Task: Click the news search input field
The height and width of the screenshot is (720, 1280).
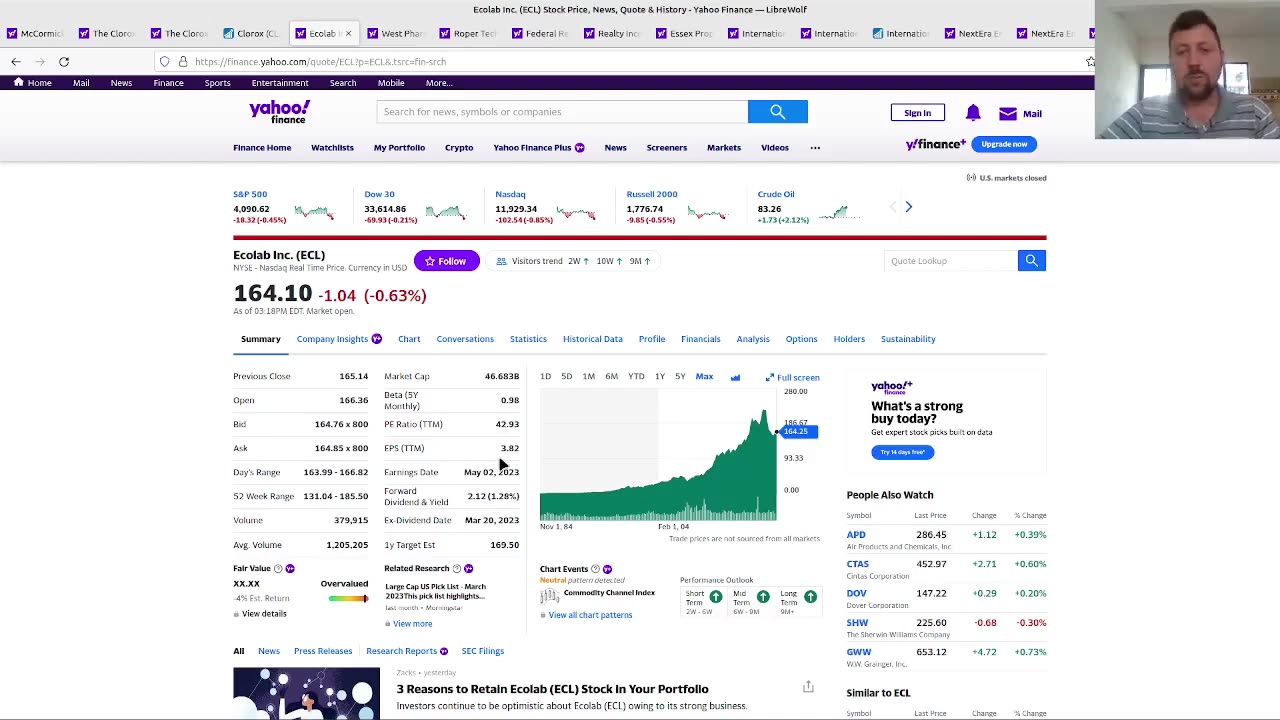Action: tap(562, 112)
